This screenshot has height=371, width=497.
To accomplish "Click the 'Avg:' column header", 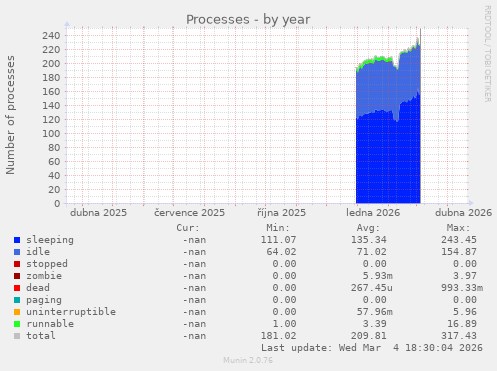I will click(x=368, y=228).
